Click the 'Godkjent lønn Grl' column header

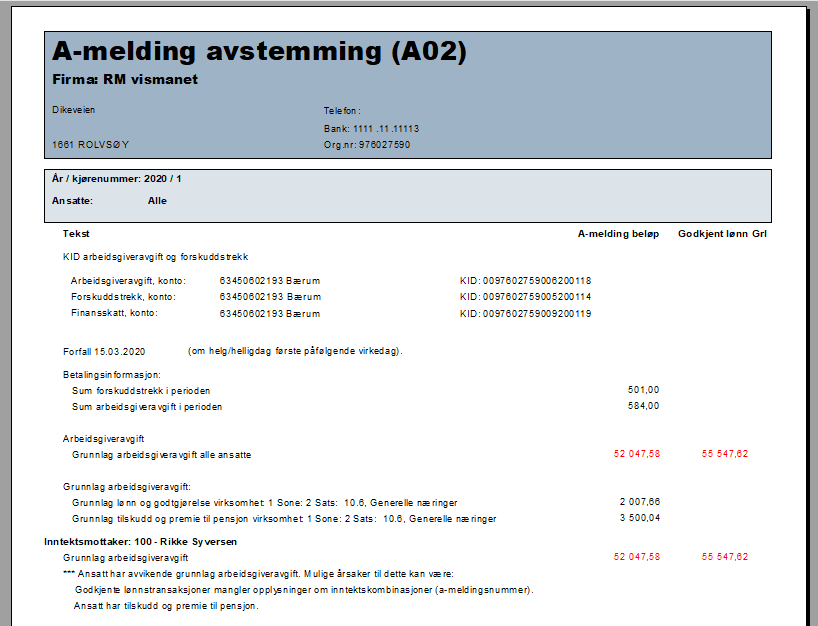coord(722,234)
